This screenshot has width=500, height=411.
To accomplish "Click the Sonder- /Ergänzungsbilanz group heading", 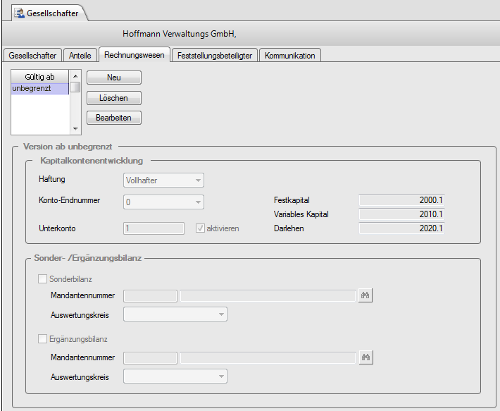I will point(88,258).
